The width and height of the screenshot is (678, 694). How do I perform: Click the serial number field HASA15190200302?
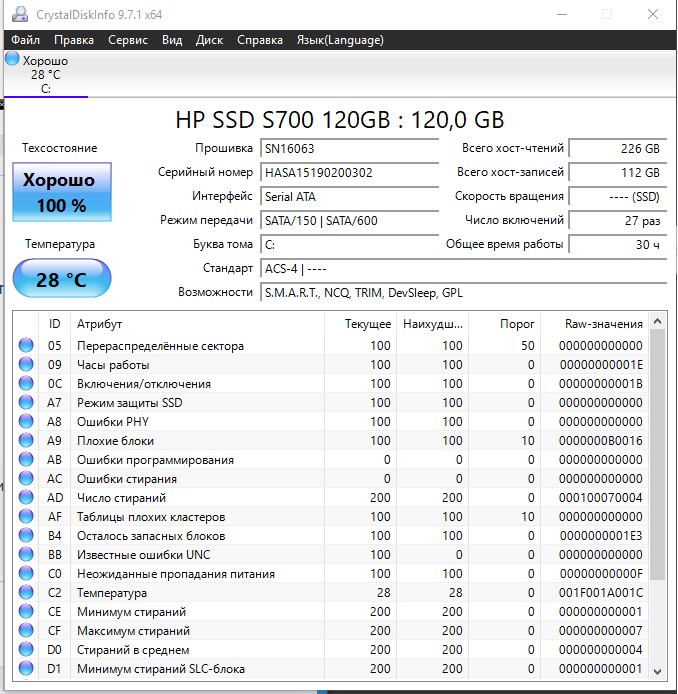(x=350, y=173)
